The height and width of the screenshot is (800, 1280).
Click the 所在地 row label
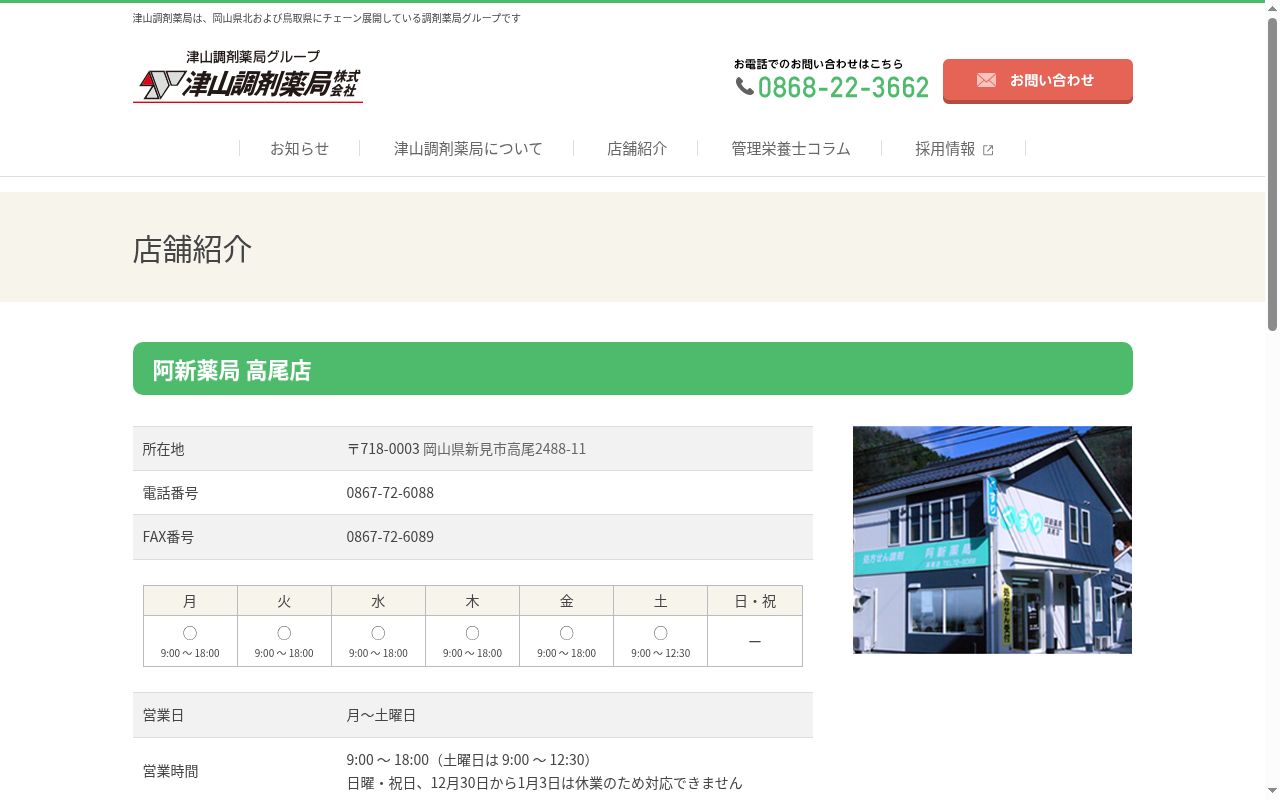tap(164, 449)
